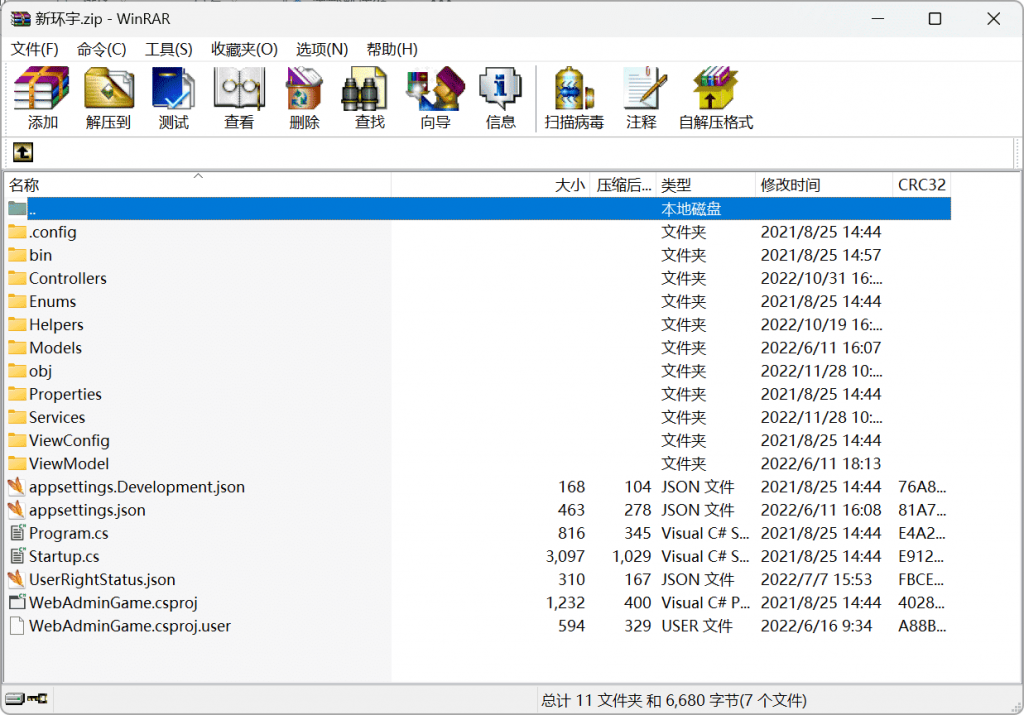Screen dimensions: 1024x715
Task: Click the Add (添加) toolbar icon
Action: click(x=42, y=98)
